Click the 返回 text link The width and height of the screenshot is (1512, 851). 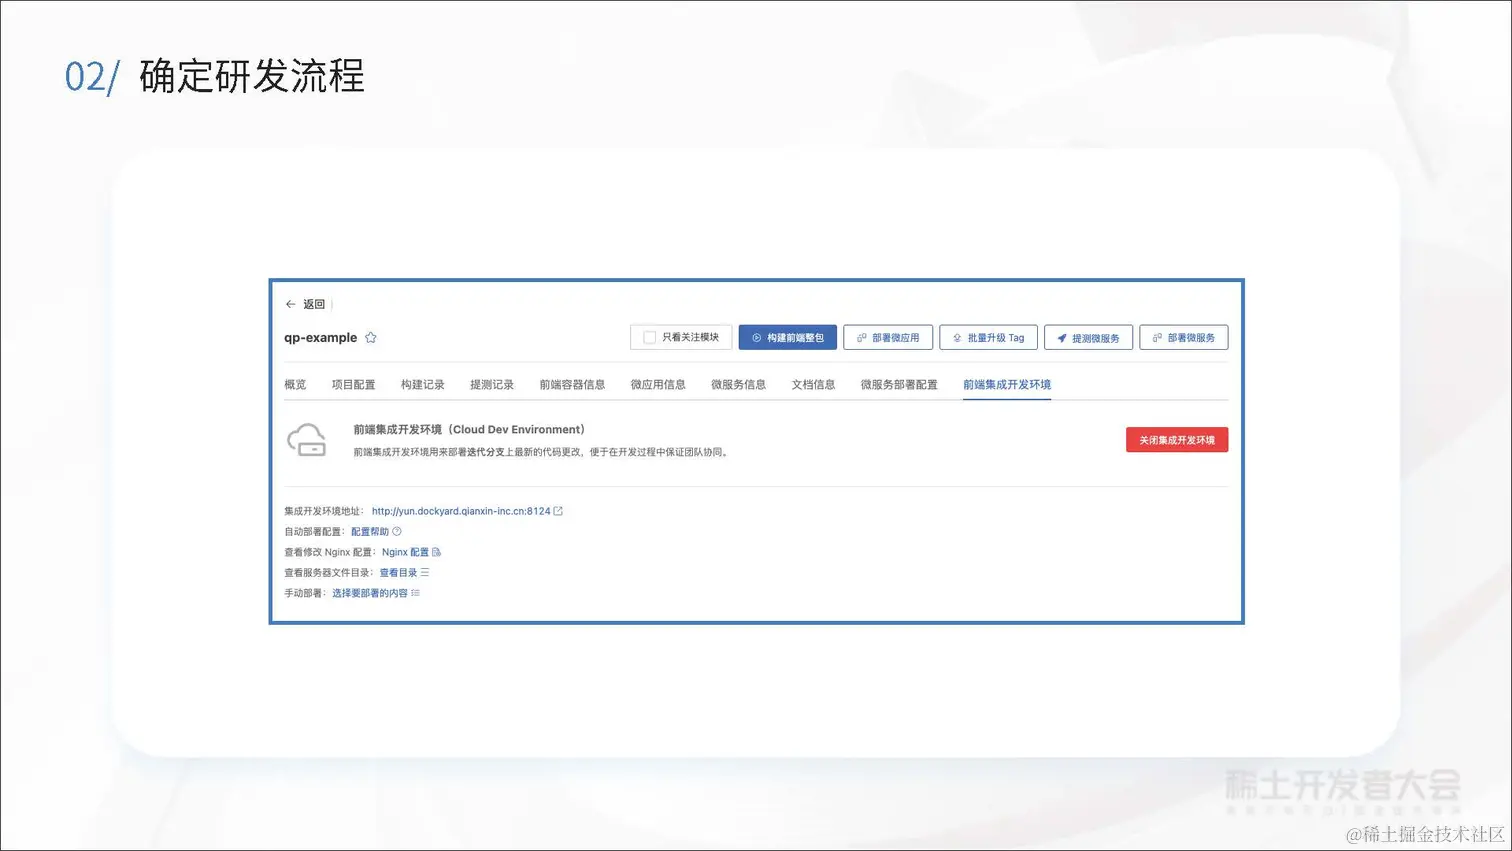tap(314, 304)
